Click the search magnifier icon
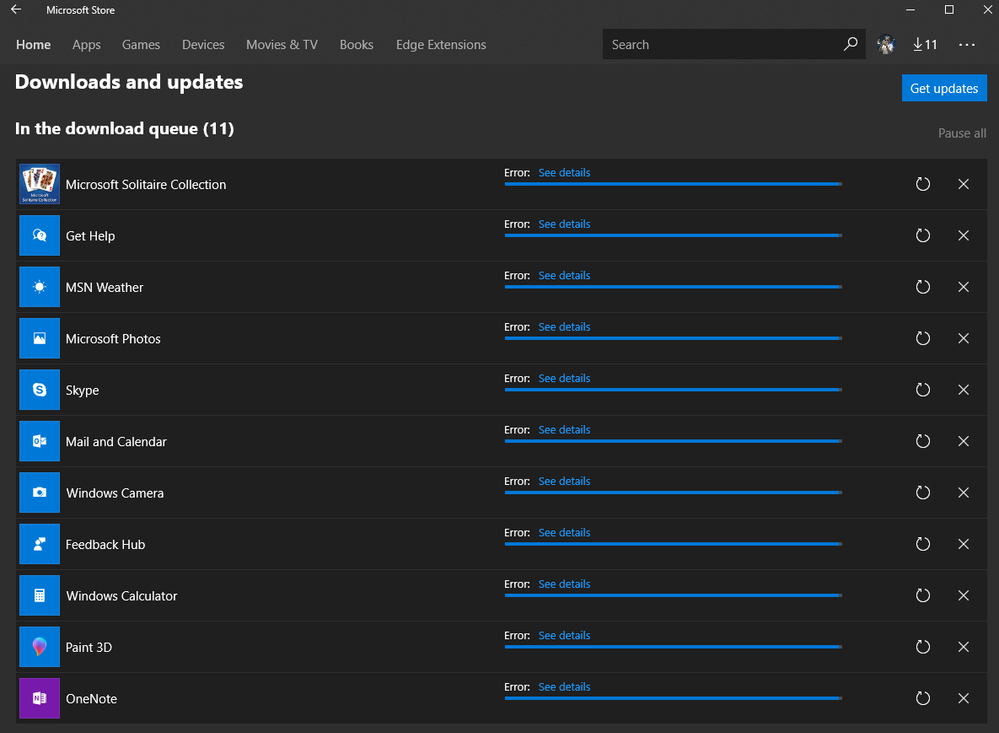Screen dimensions: 999x733 [851, 44]
